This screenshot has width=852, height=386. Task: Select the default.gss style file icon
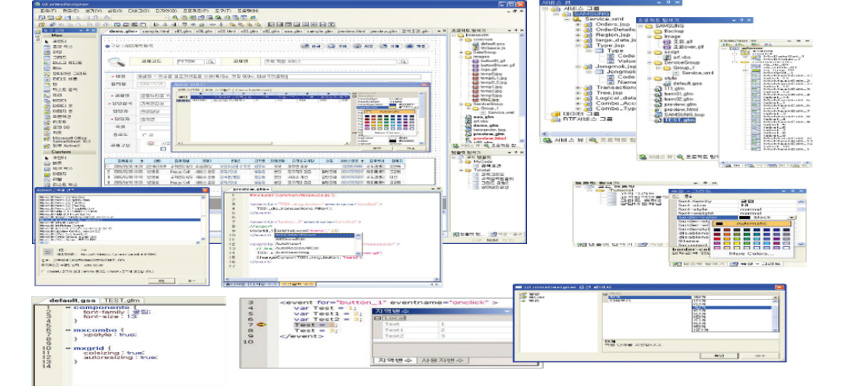pyautogui.click(x=667, y=83)
